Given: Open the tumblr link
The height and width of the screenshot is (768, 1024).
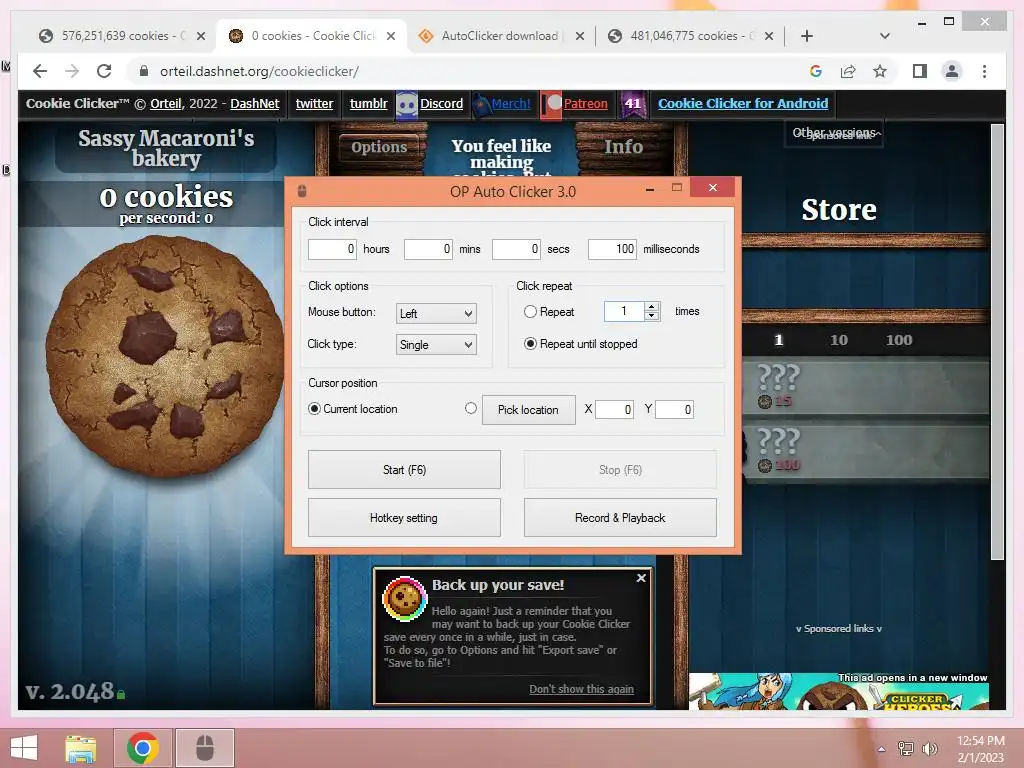Looking at the screenshot, I should [368, 104].
